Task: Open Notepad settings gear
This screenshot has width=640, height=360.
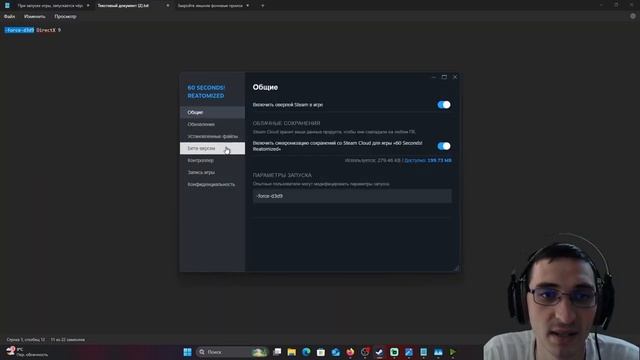Action: pyautogui.click(x=633, y=16)
